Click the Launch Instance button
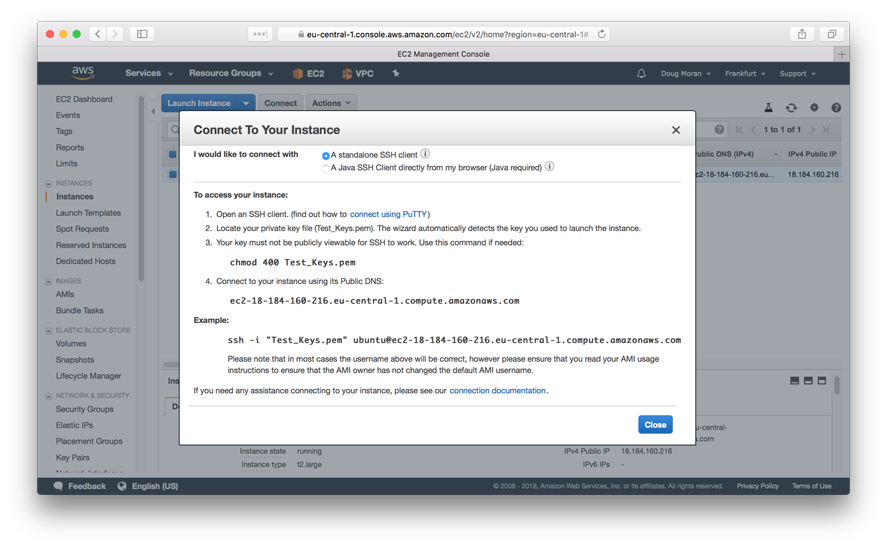The width and height of the screenshot is (887, 548). 200,103
